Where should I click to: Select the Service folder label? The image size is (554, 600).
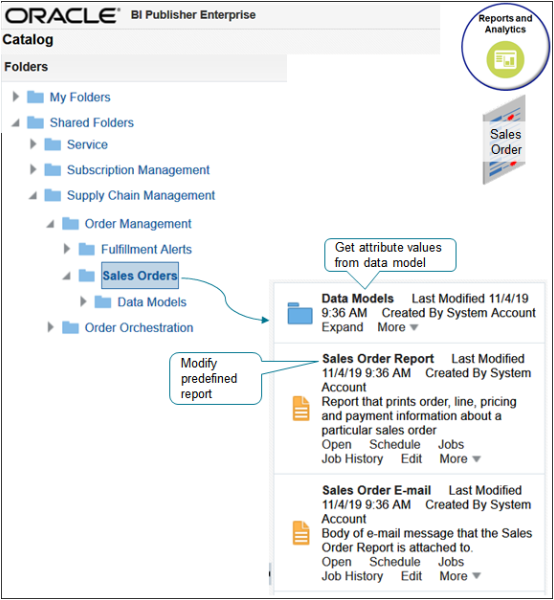[87, 145]
